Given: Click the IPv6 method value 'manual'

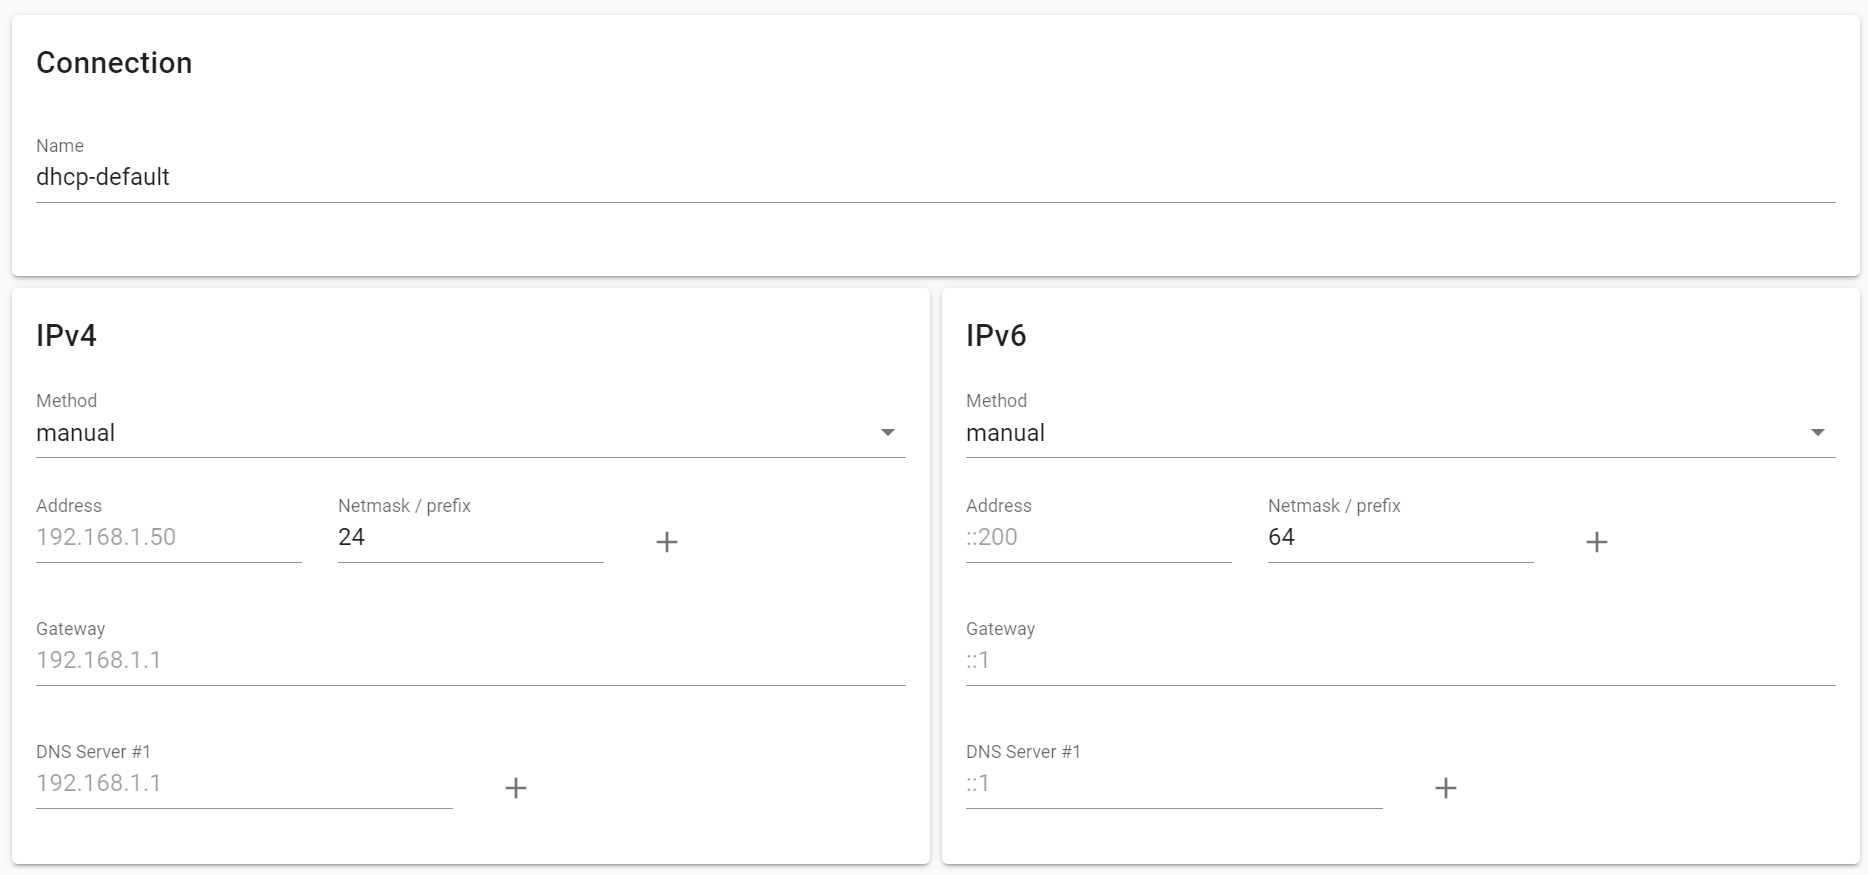Looking at the screenshot, I should (x=1006, y=433).
